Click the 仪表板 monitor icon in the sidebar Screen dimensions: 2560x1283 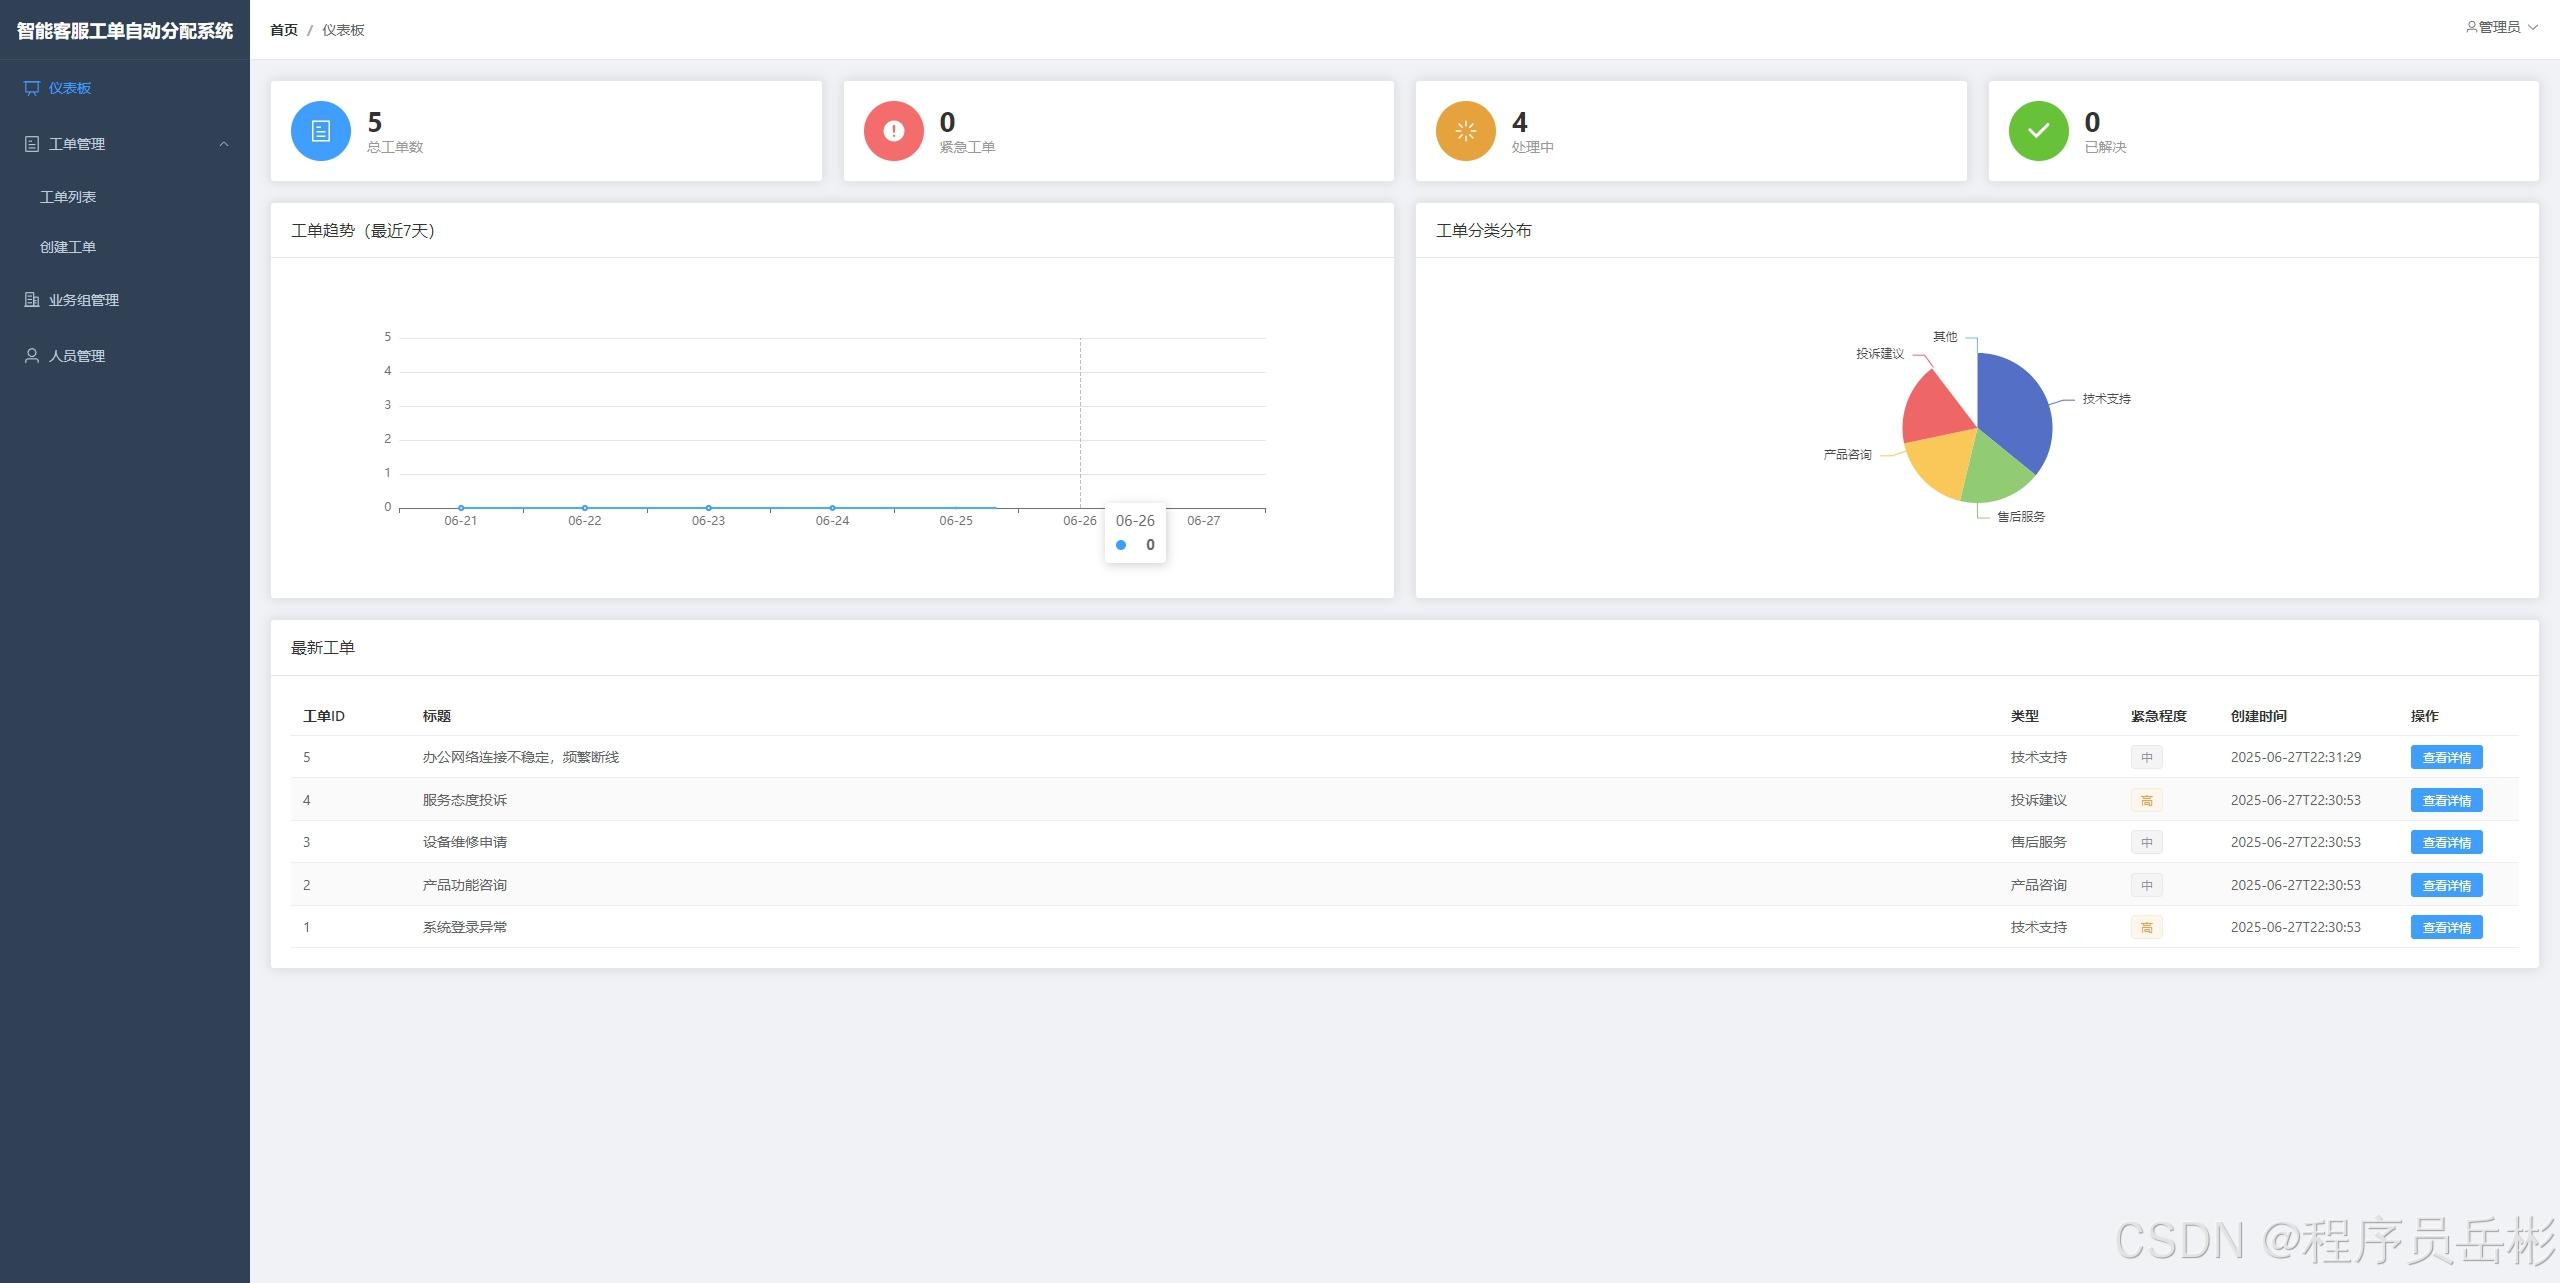32,88
